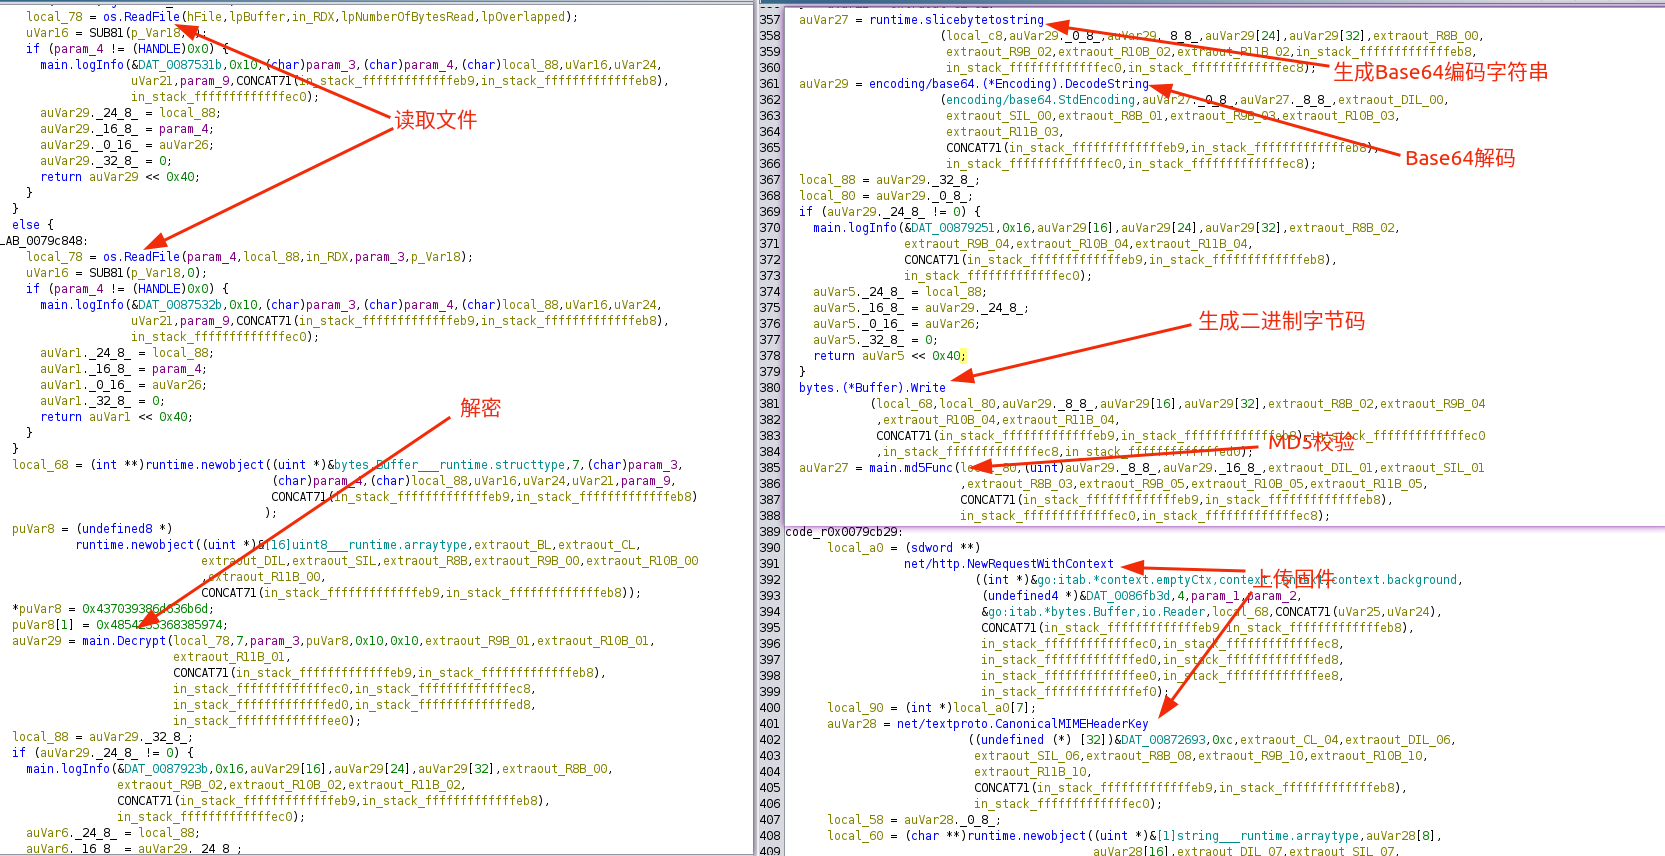The image size is (1665, 856).
Task: Select the runtime.slicebytetostring function name
Action: [x=956, y=20]
